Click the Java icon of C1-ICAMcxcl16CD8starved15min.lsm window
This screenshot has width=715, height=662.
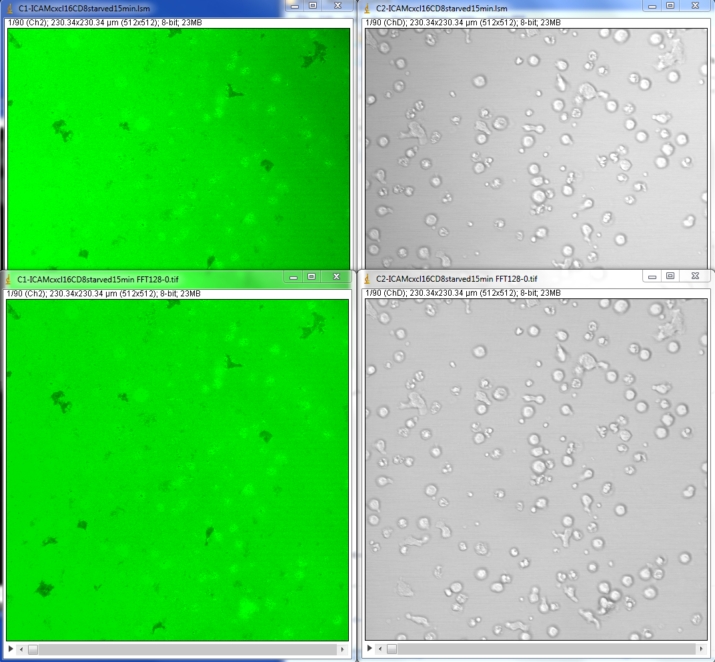tap(9, 7)
